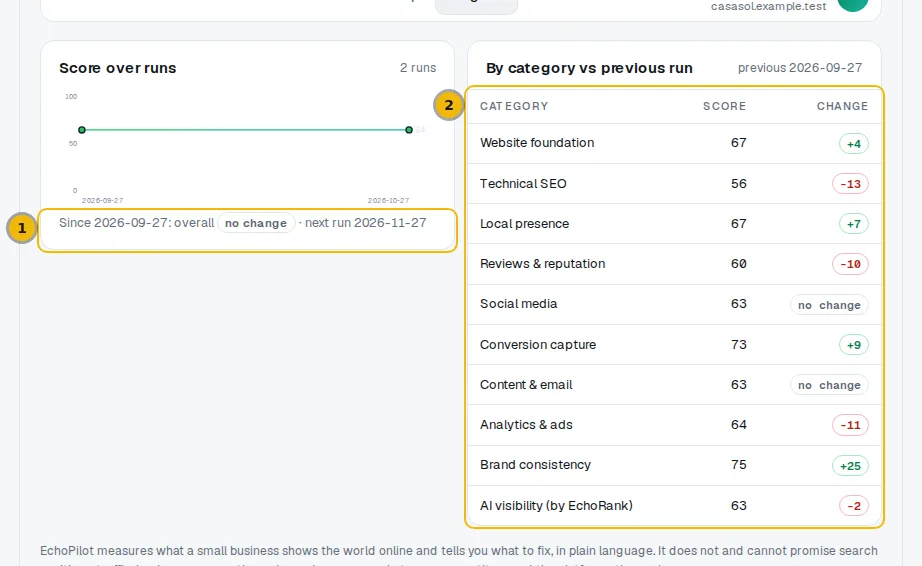Click the +4 change badge for Website foundation
Screen dimensions: 922x566
(854, 144)
